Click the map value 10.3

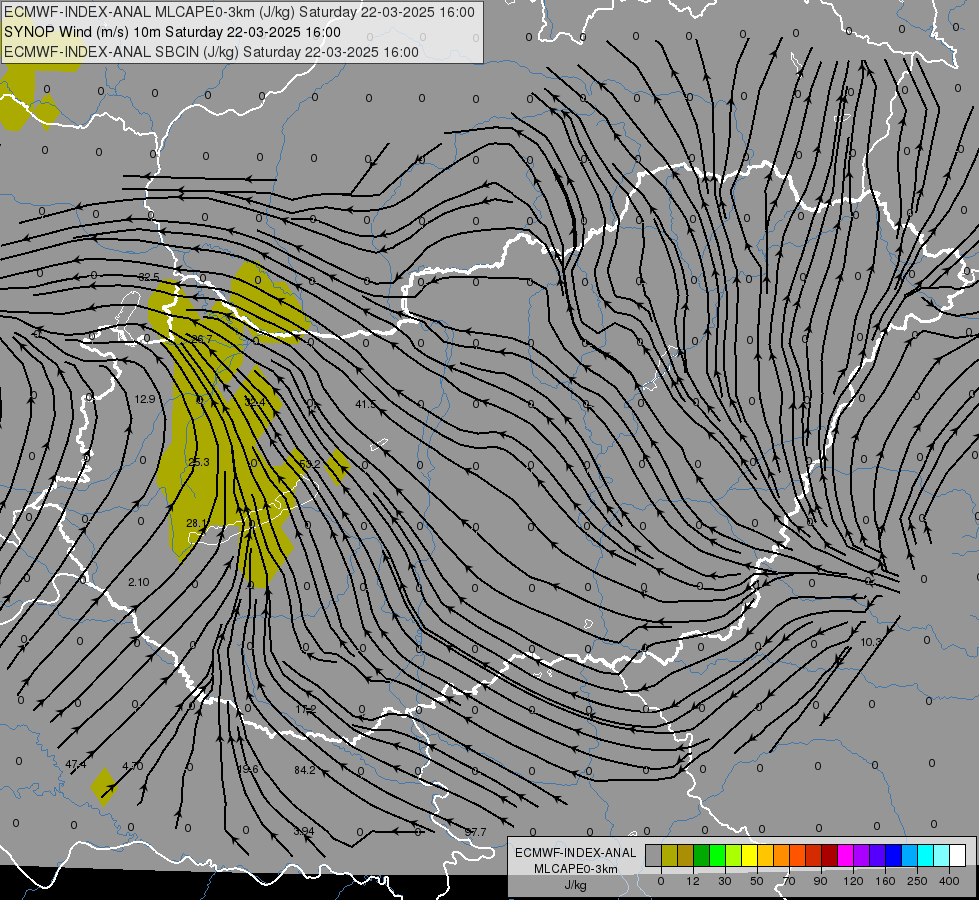pyautogui.click(x=870, y=642)
